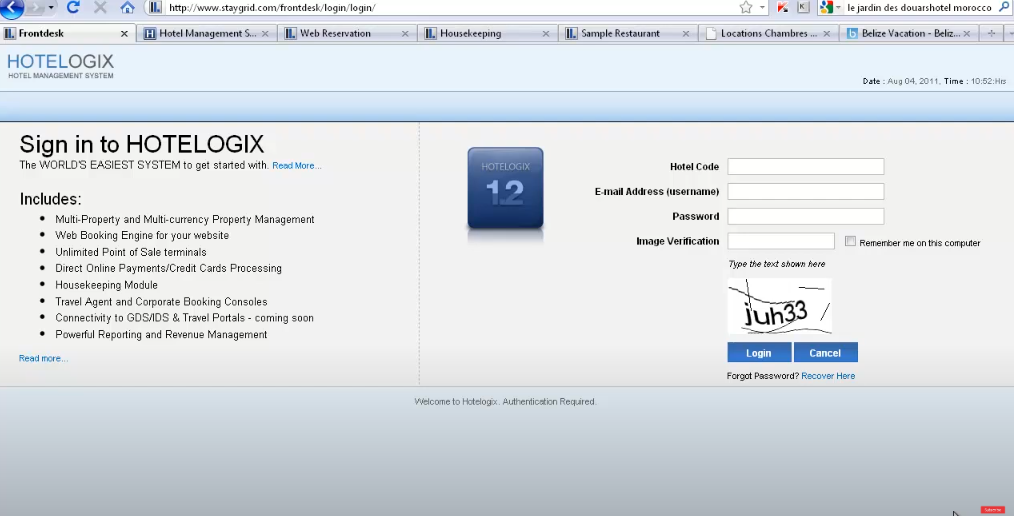Go back using the browser Back arrow
1014x516 pixels.
12,7
